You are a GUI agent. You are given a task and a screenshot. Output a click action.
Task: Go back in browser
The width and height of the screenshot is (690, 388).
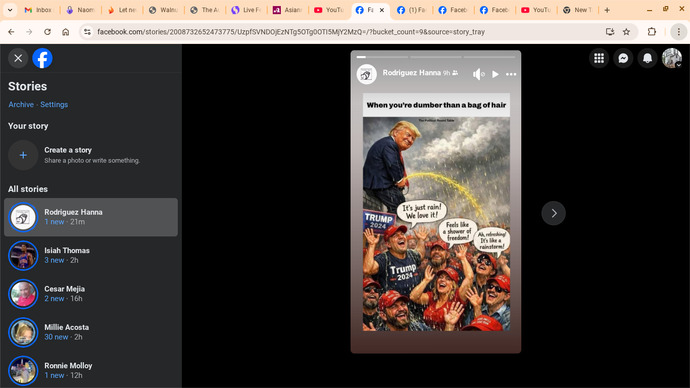pos(11,32)
